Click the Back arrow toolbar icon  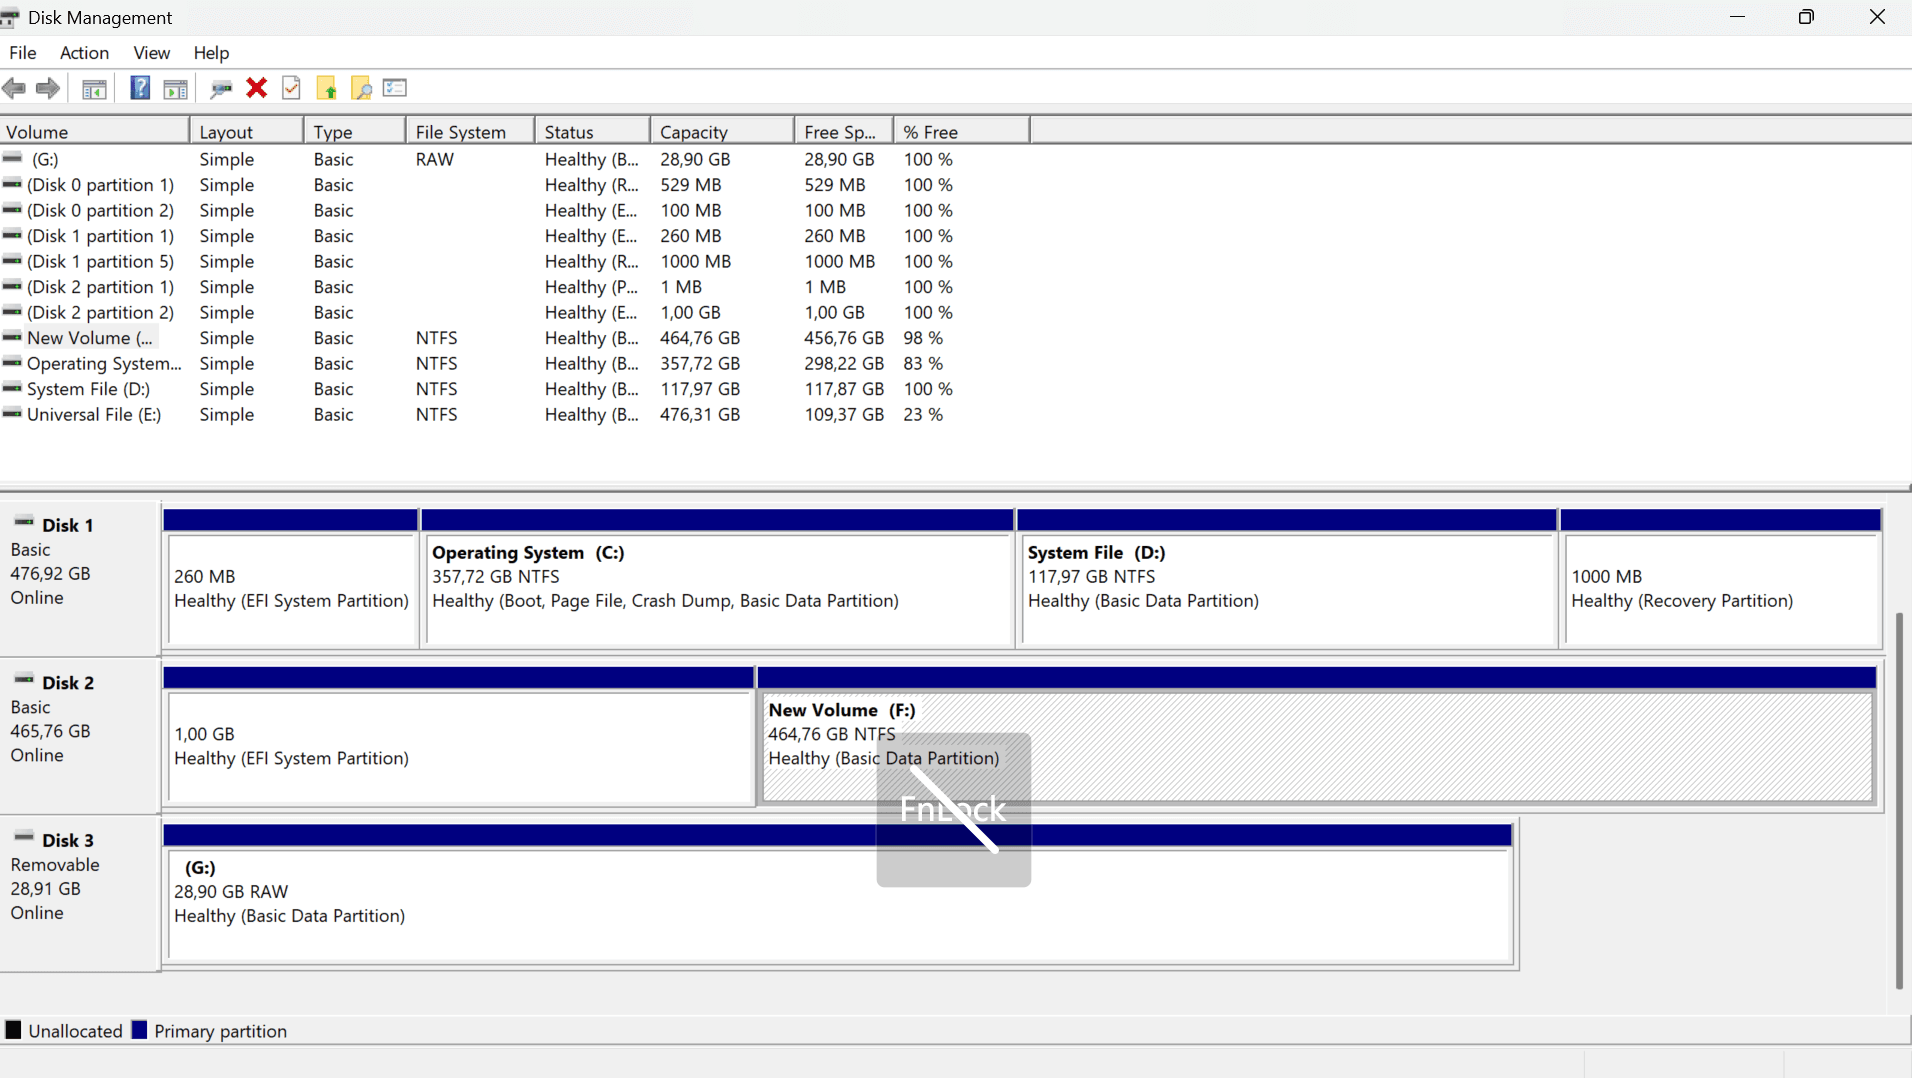(14, 88)
